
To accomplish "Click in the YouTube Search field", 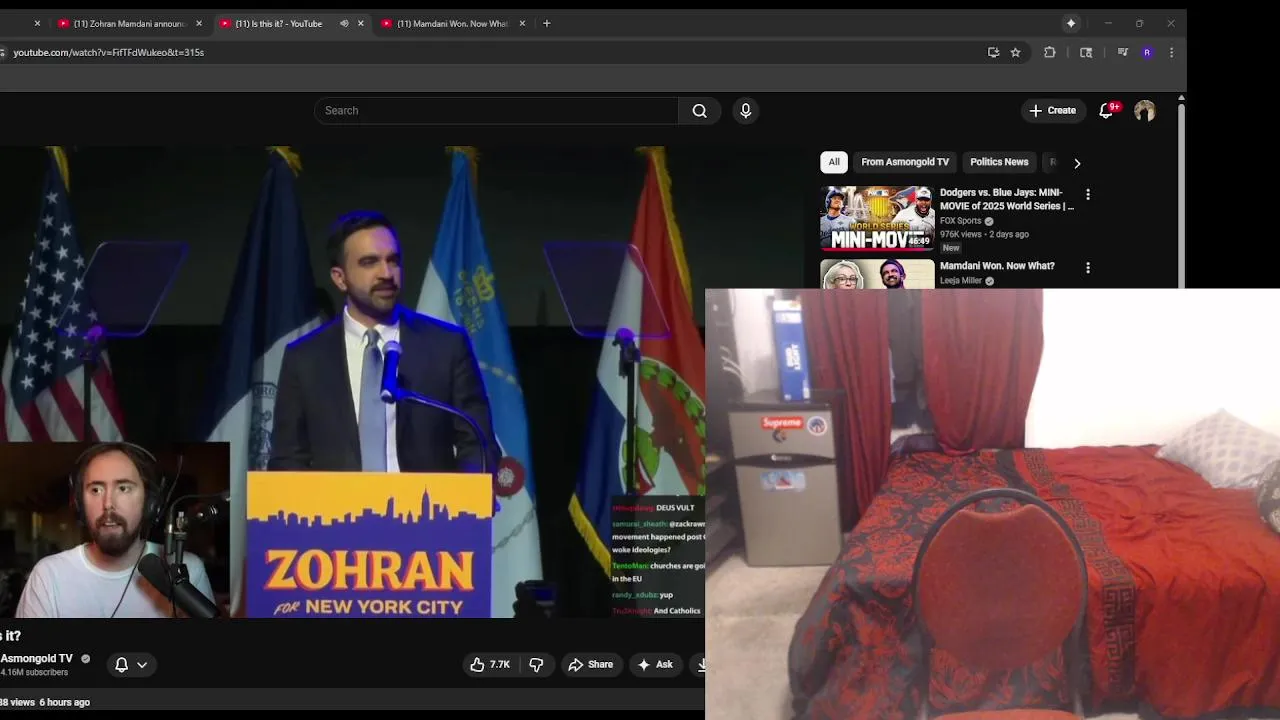I will click(x=496, y=111).
